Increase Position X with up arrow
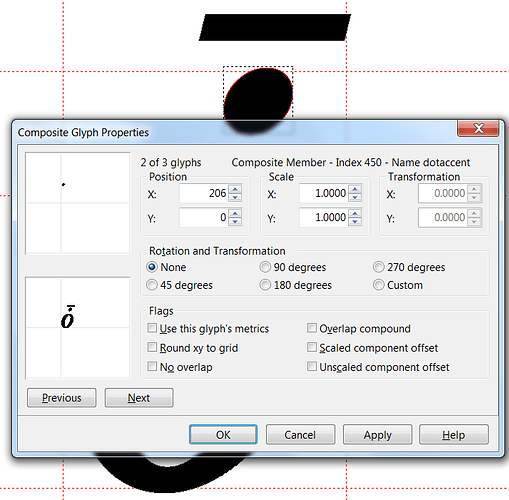Screen dimensions: 509x500 tap(235, 189)
